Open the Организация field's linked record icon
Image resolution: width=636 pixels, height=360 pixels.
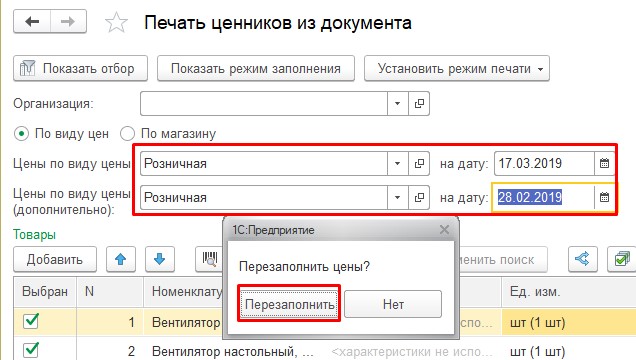pyautogui.click(x=419, y=103)
